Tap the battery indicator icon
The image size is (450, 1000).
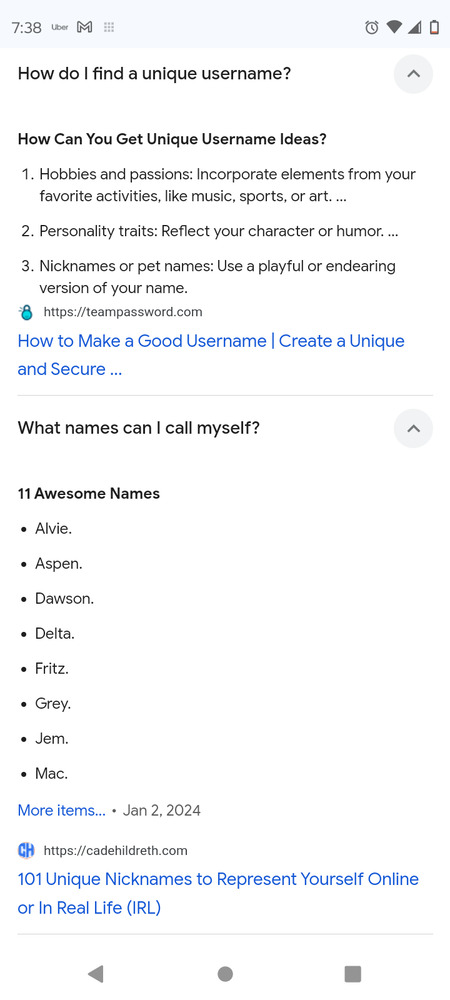click(x=434, y=27)
